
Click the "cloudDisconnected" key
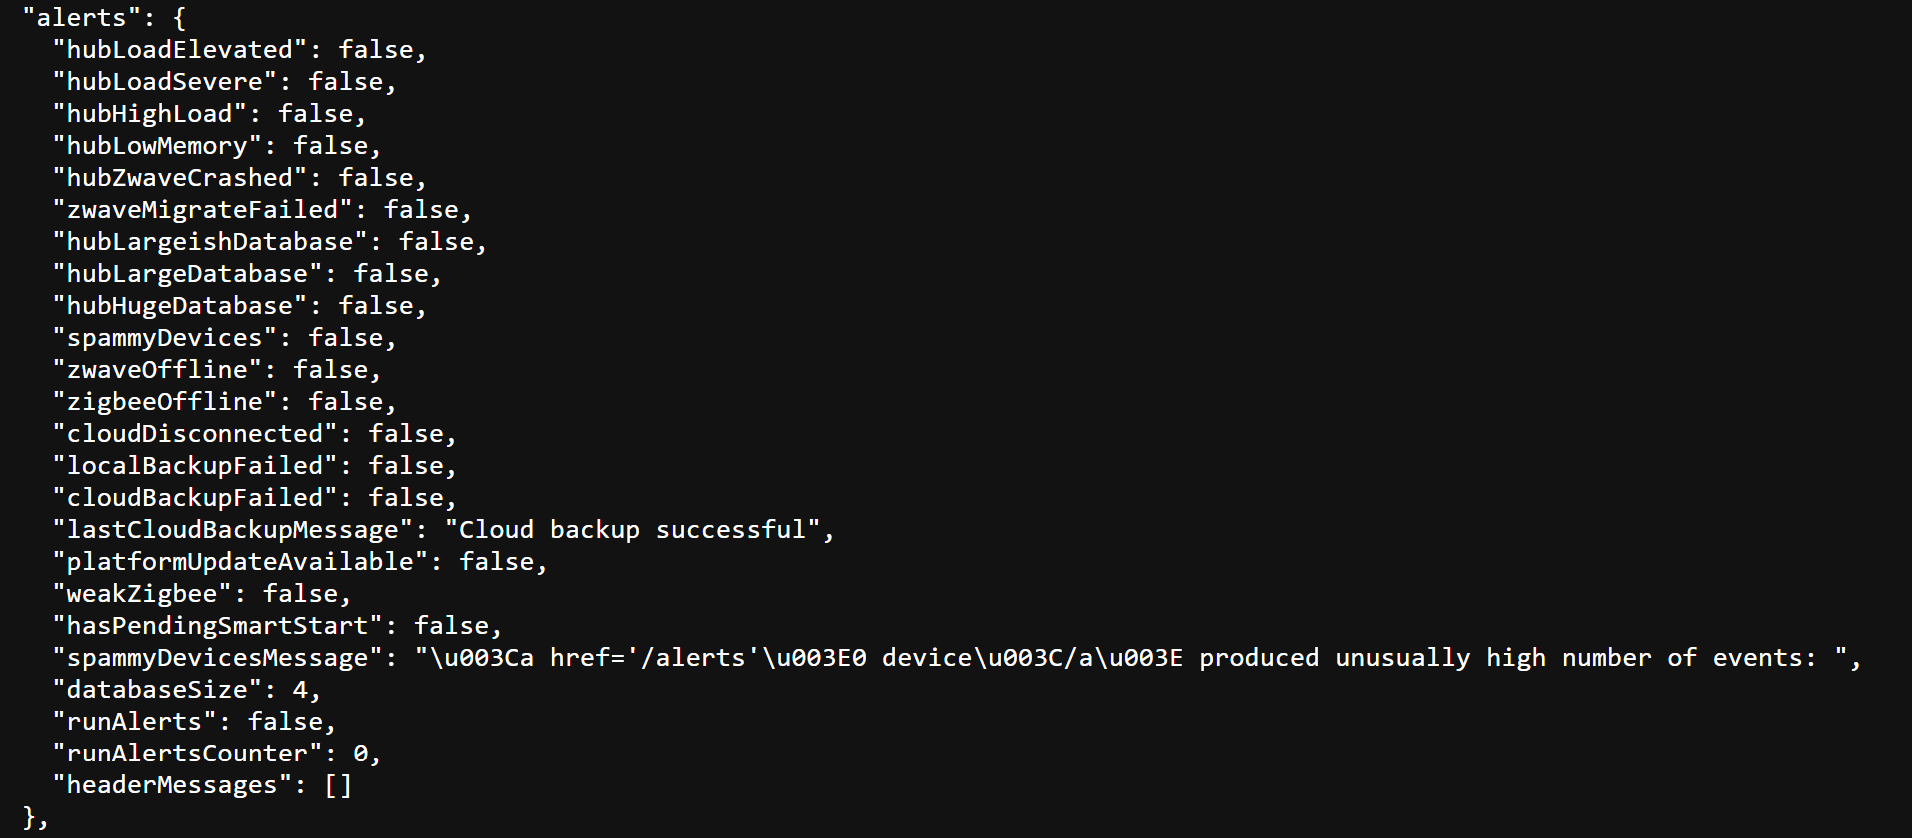click(194, 434)
